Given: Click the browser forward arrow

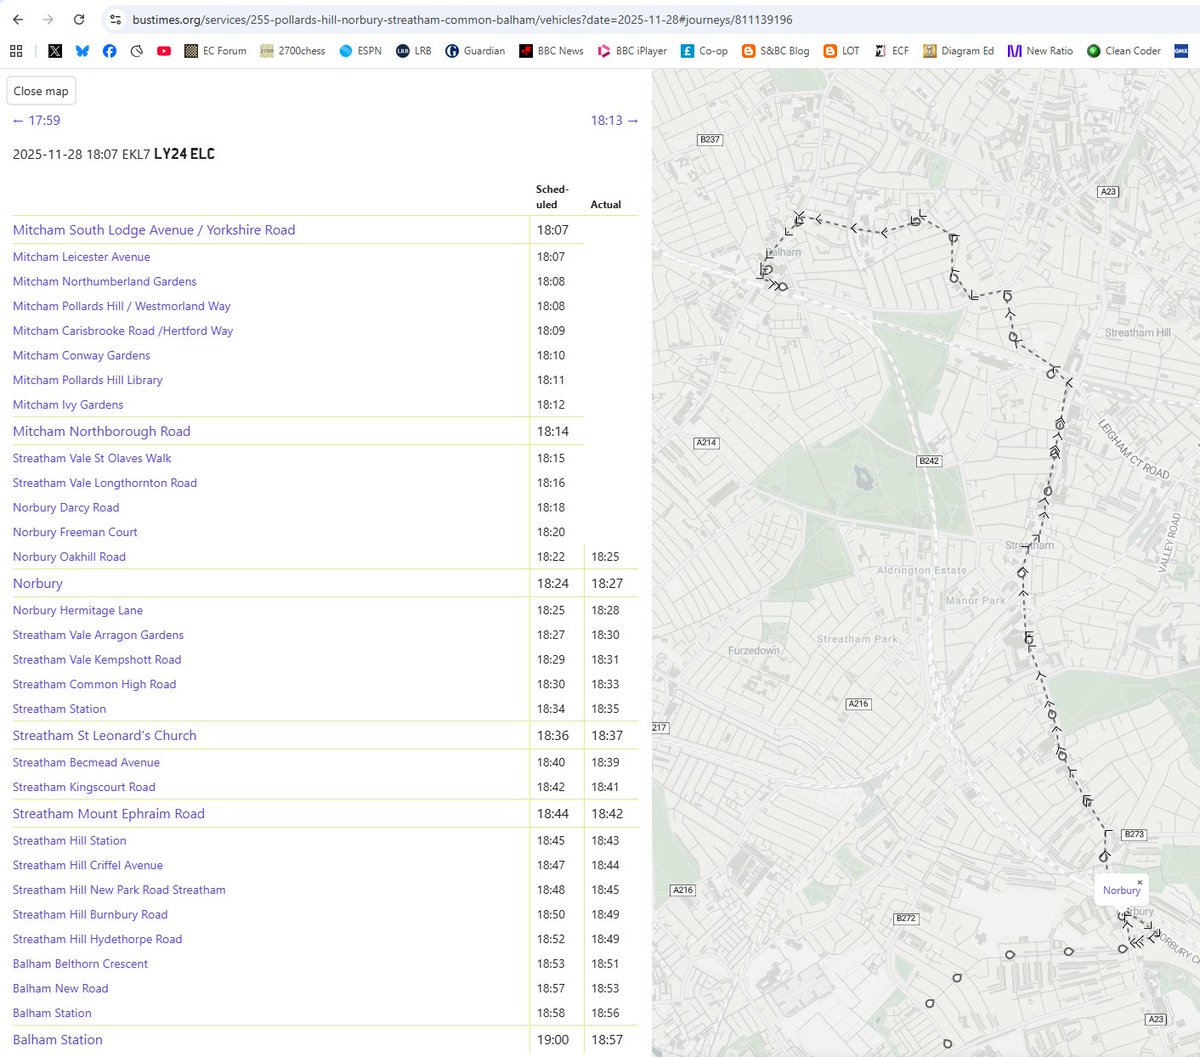Looking at the screenshot, I should click(48, 19).
